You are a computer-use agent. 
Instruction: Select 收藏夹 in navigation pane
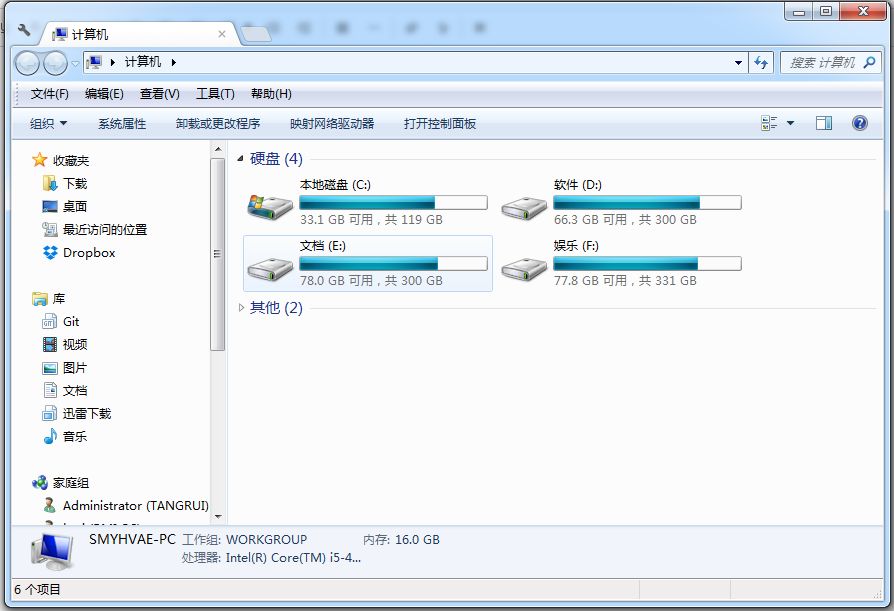tap(71, 161)
